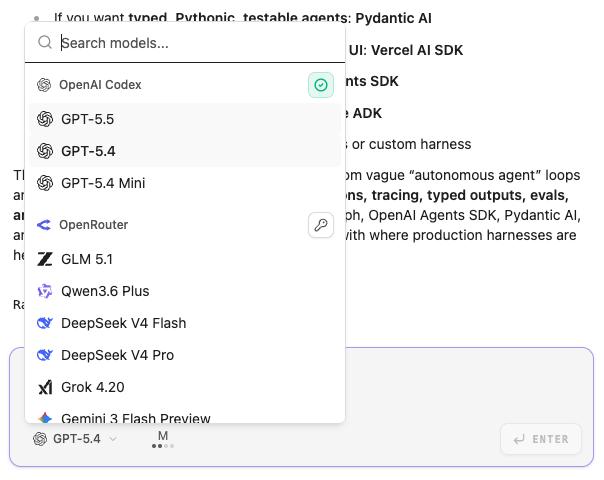Click the Qwen logo icon
The width and height of the screenshot is (604, 480).
pos(45,291)
